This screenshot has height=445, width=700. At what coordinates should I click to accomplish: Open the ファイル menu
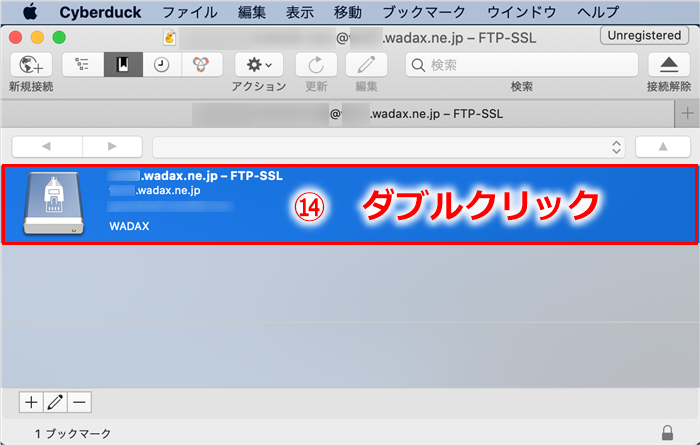(190, 12)
